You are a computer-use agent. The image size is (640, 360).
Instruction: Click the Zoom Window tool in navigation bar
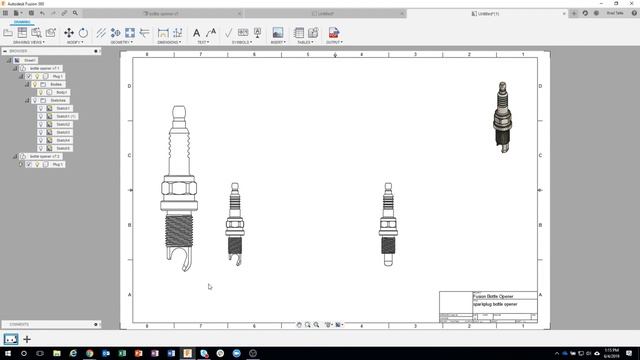[x=307, y=324]
